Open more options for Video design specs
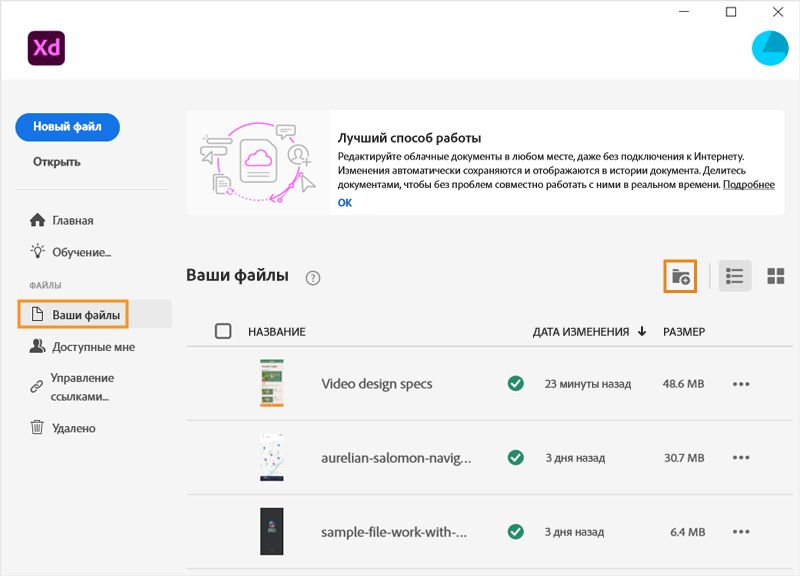The height and width of the screenshot is (576, 800). (741, 383)
